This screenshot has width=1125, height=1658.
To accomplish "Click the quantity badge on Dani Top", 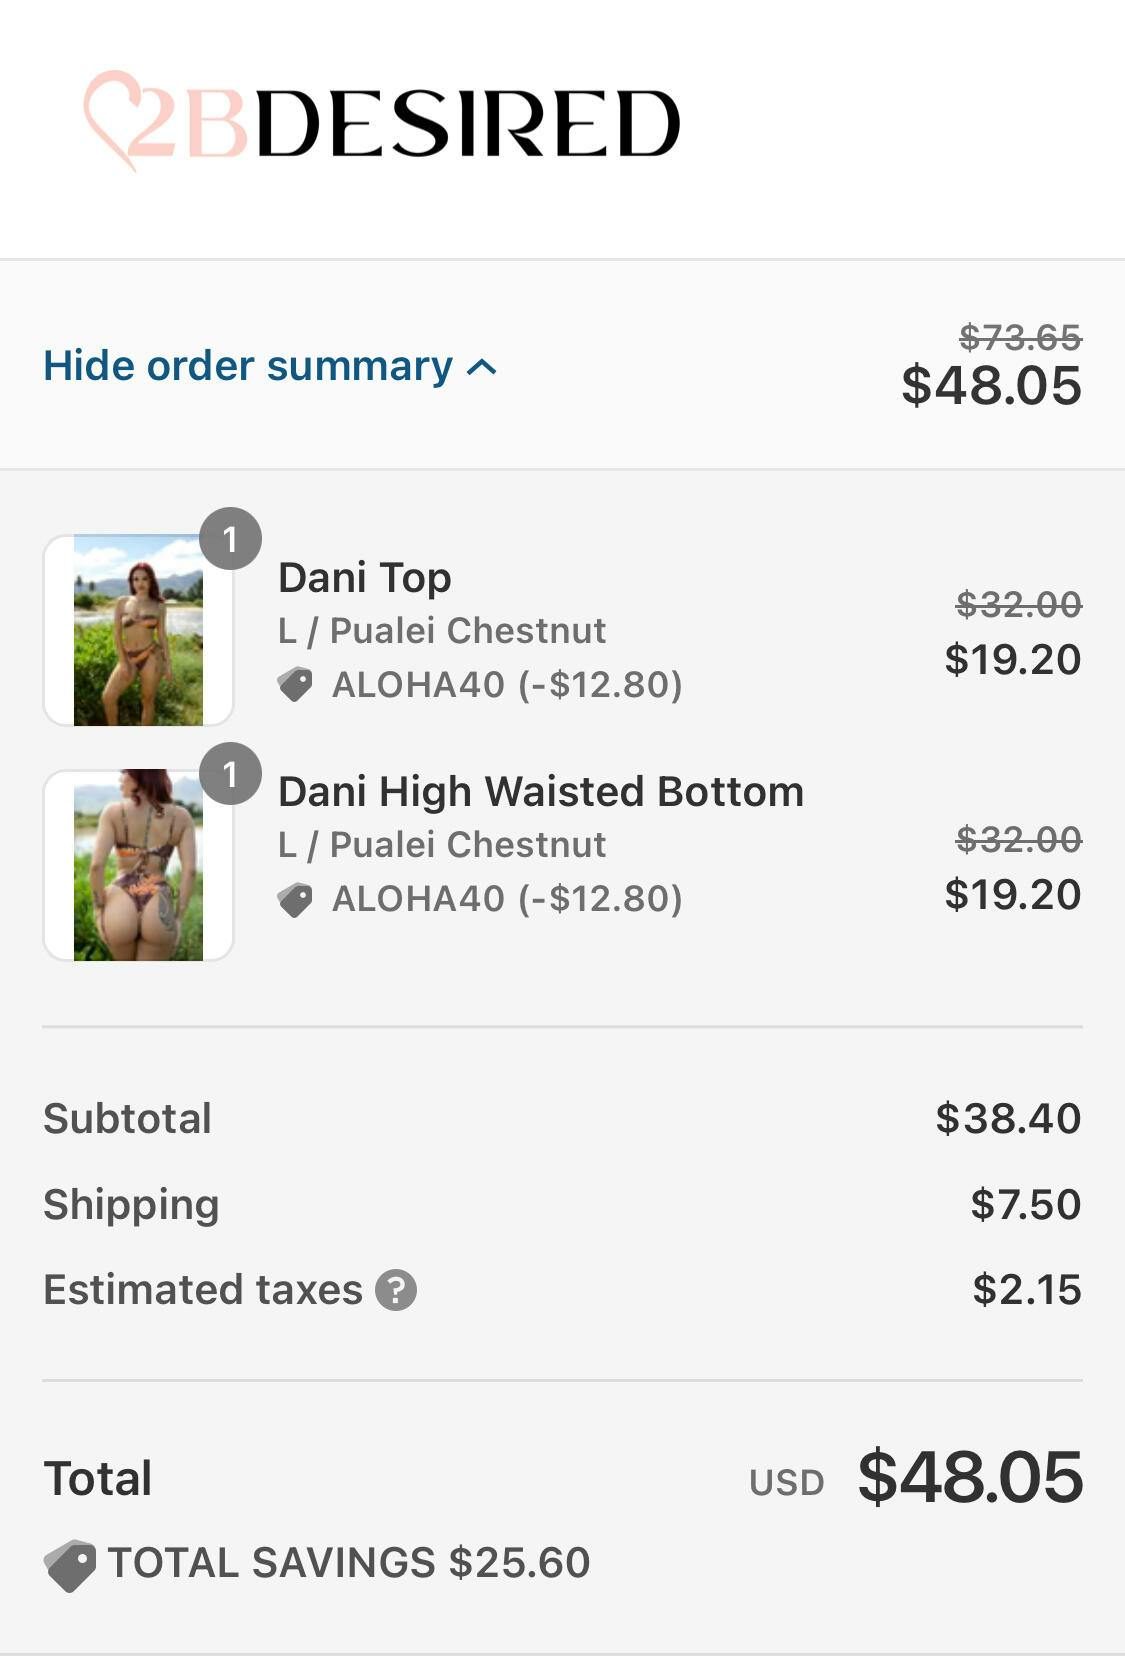I will [230, 539].
